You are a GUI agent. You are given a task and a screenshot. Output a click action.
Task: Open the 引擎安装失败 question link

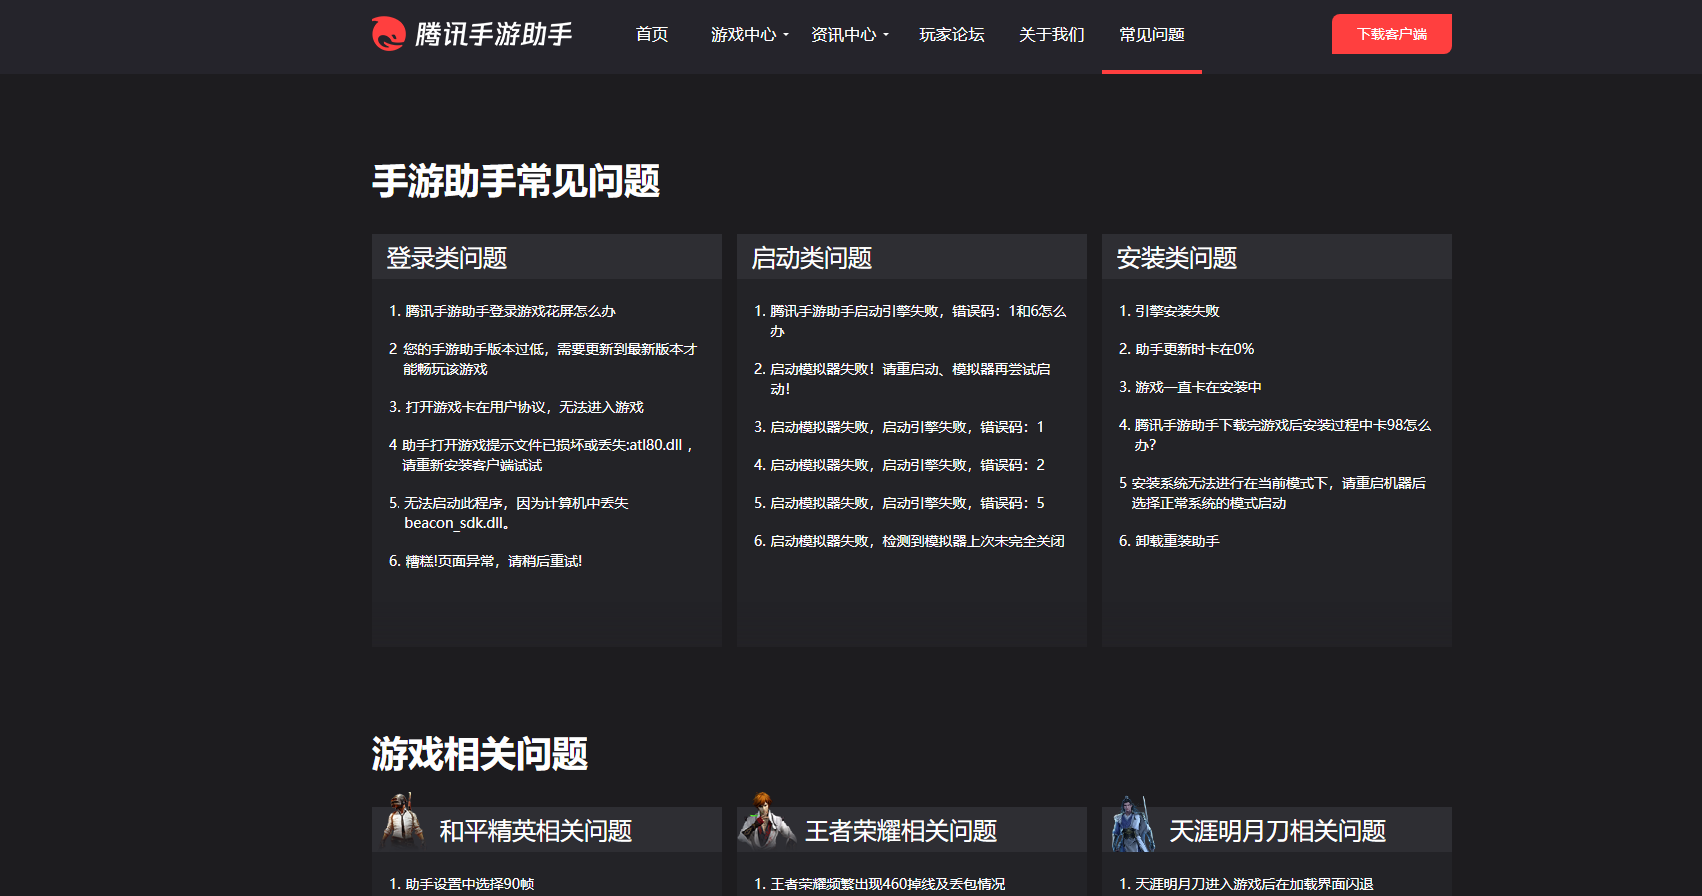point(1176,311)
